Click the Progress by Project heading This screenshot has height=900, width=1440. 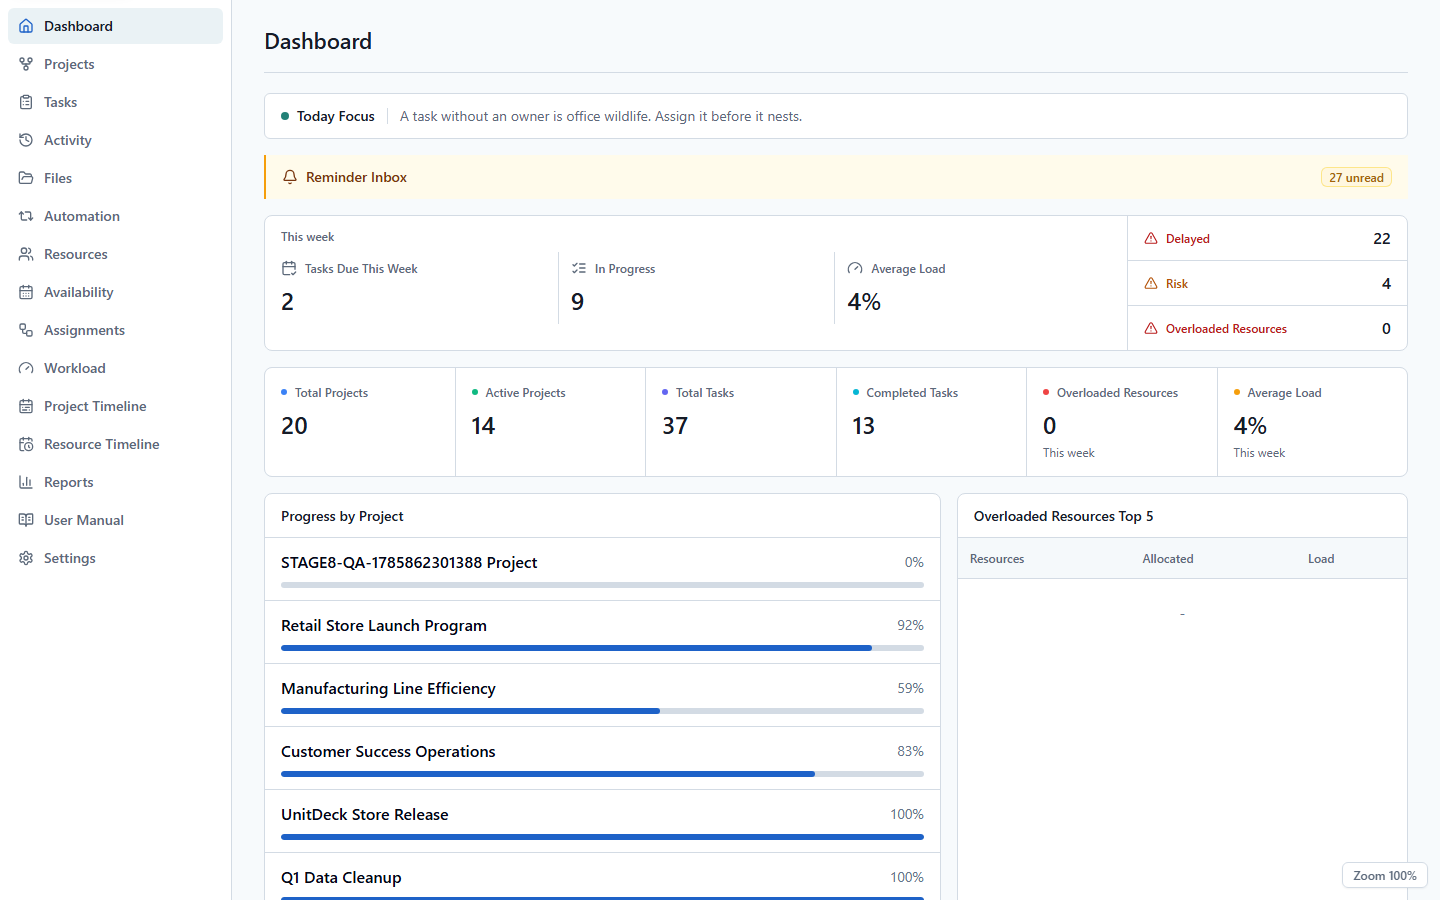tap(342, 516)
